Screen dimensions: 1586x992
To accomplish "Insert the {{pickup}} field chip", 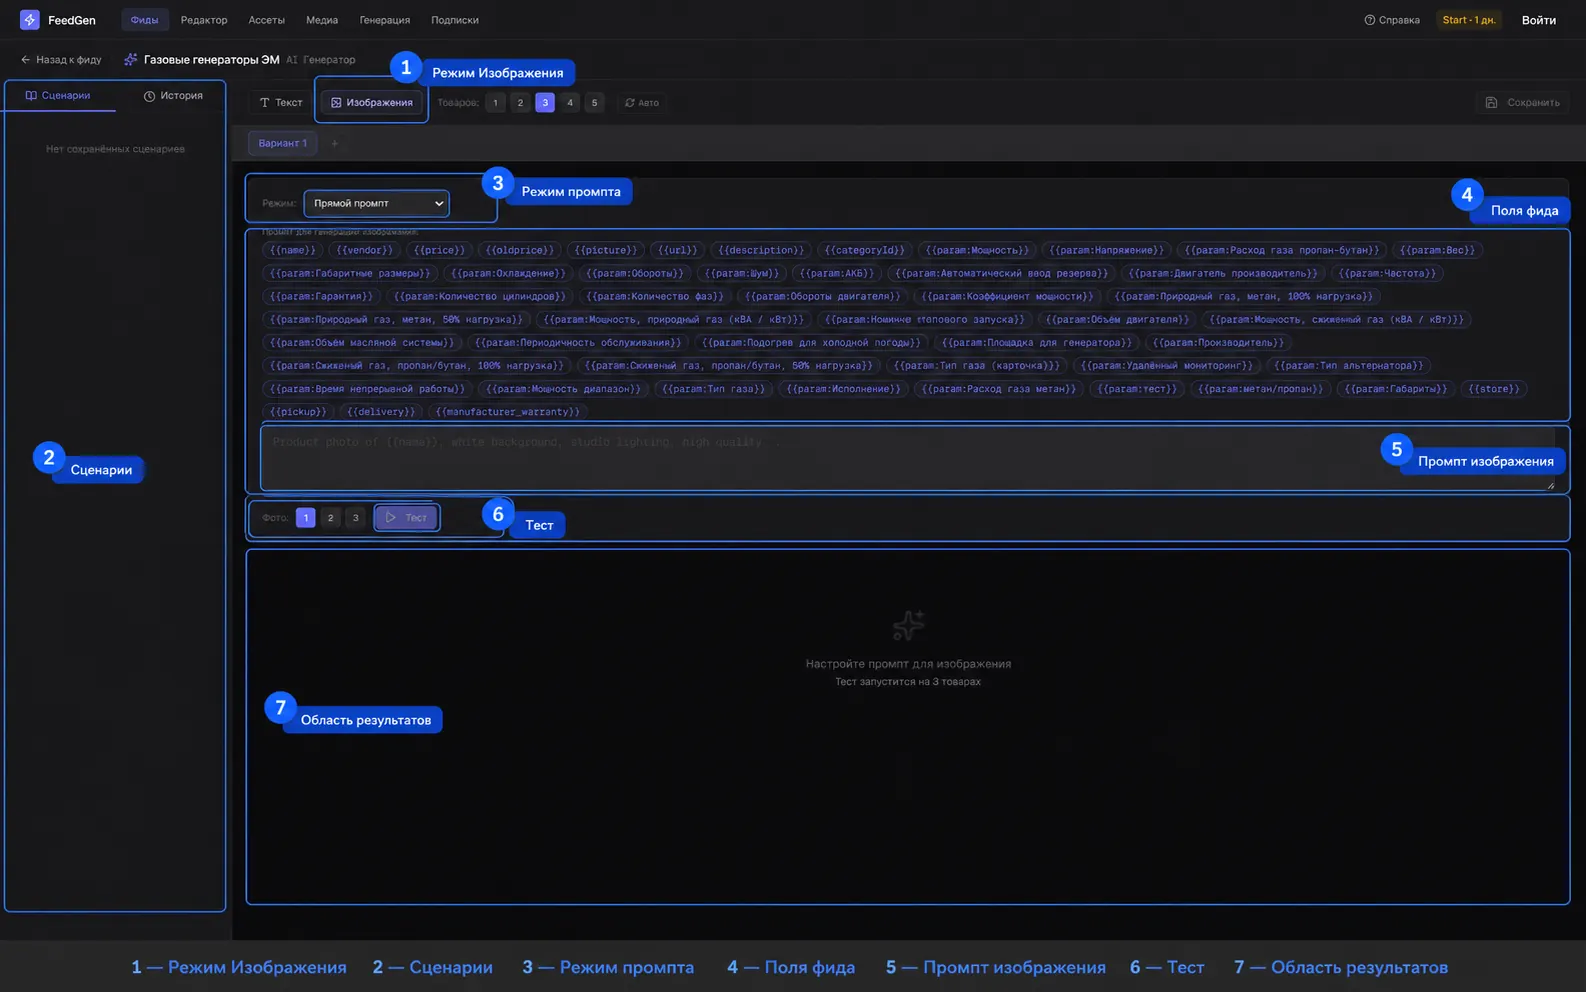I will coord(298,411).
